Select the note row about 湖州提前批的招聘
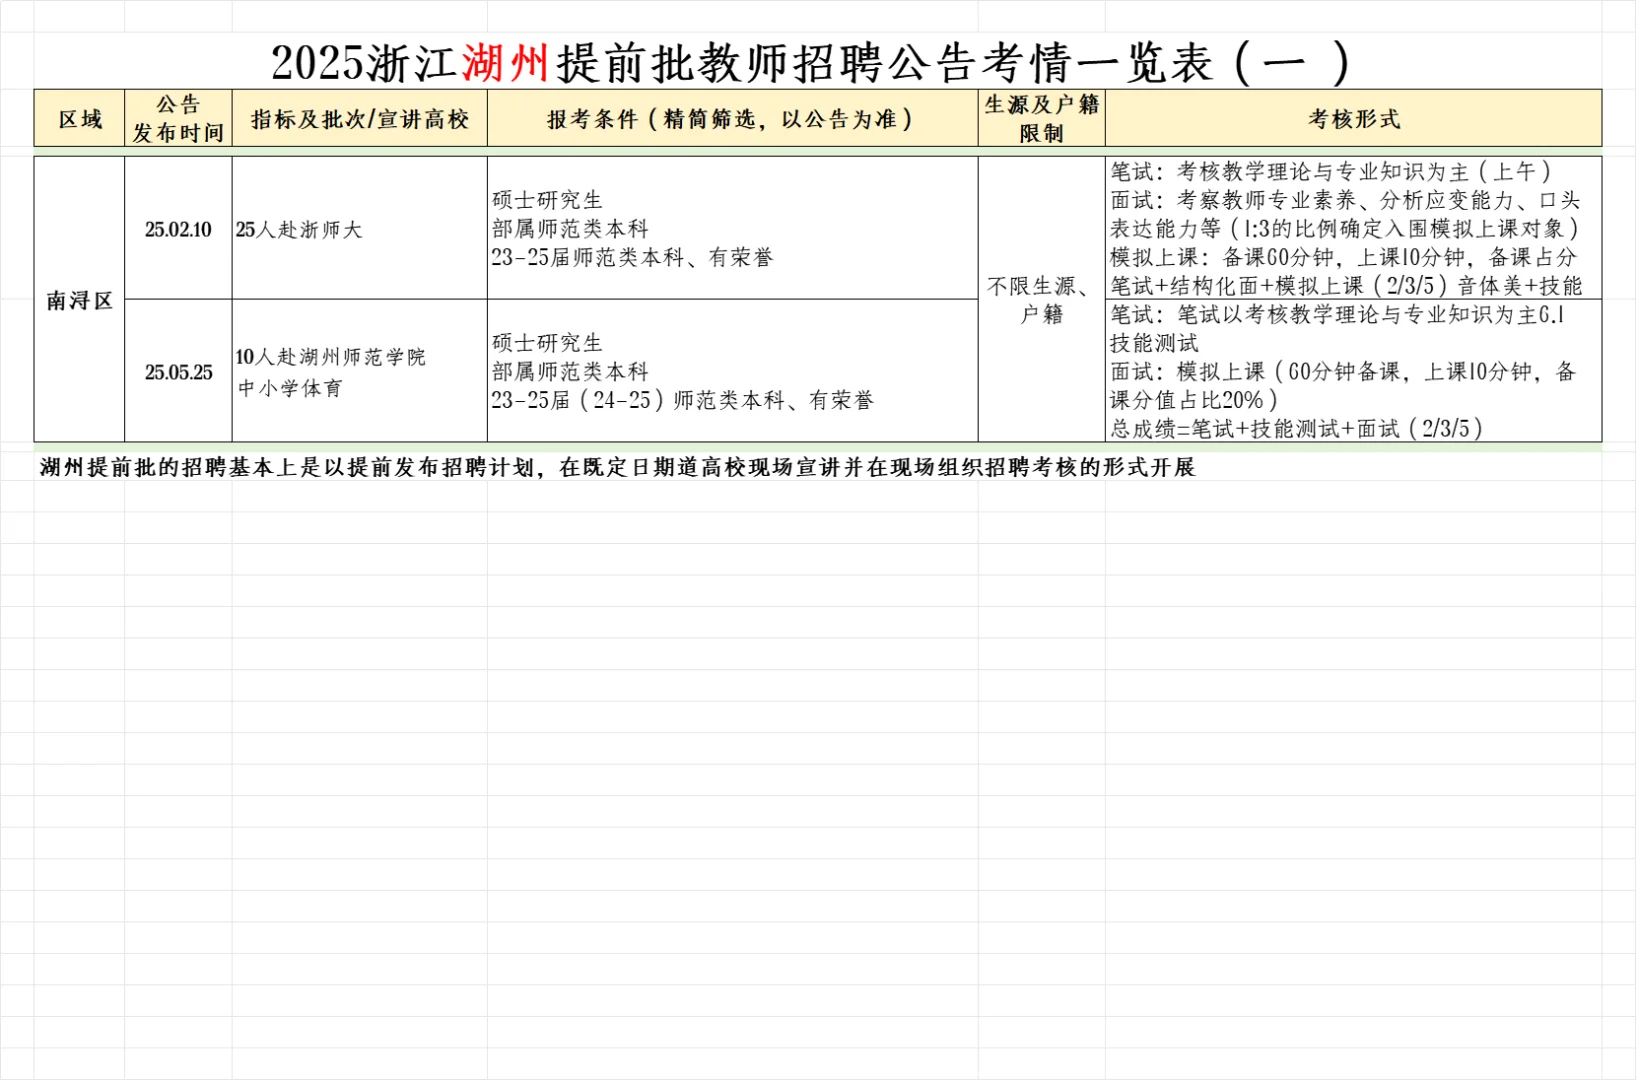1637x1080 pixels. pyautogui.click(x=620, y=465)
